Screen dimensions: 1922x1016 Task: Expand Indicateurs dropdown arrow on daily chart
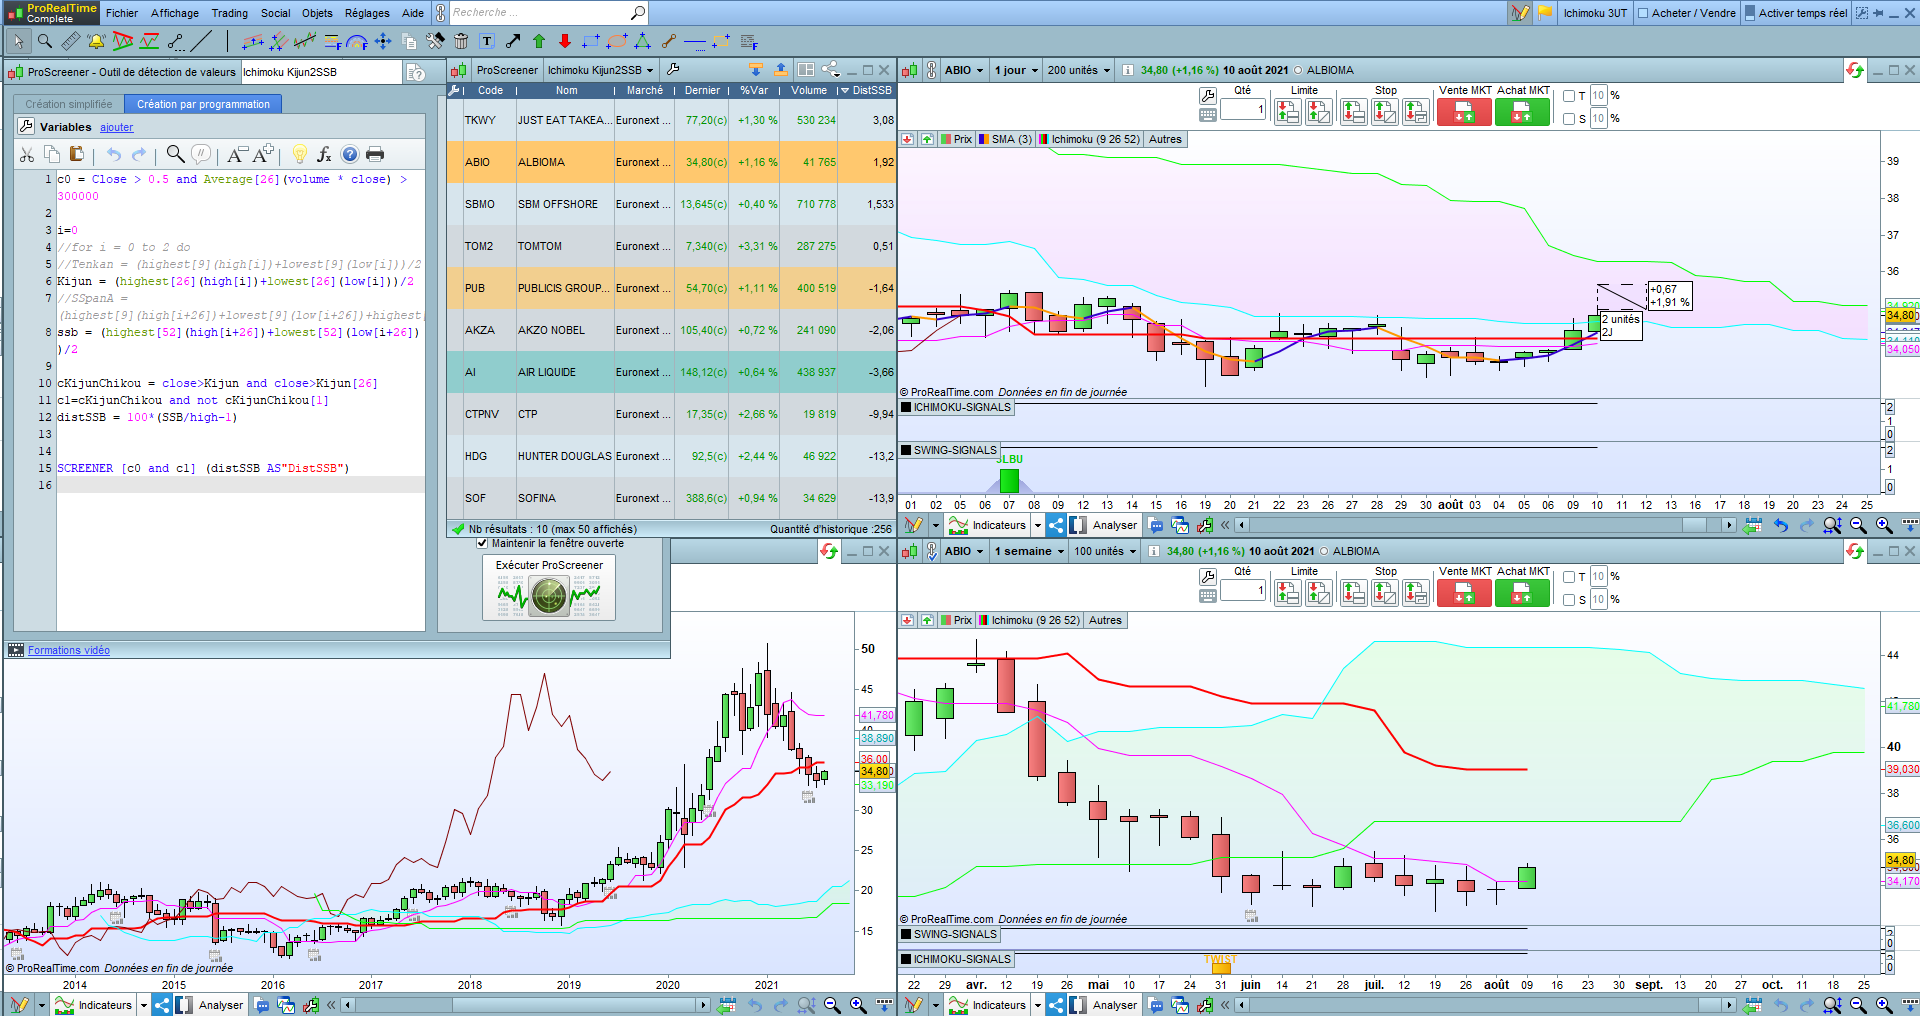[x=1038, y=525]
